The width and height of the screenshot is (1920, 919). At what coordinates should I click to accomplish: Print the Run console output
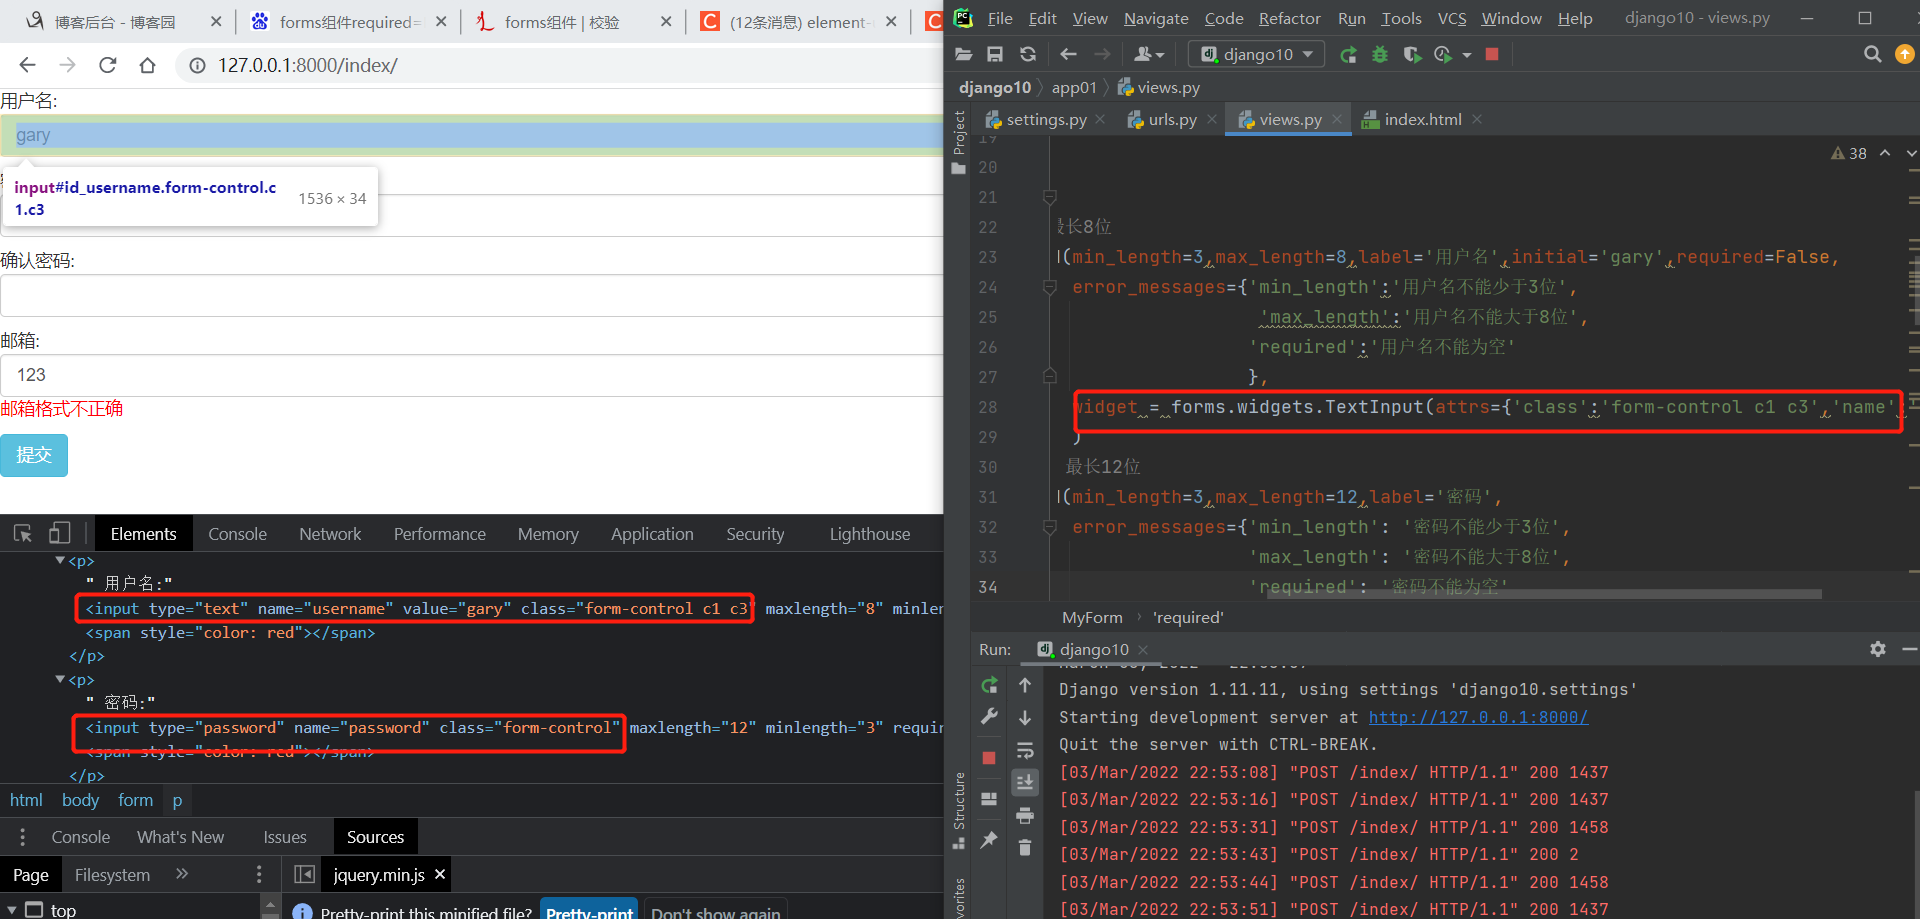pyautogui.click(x=1025, y=816)
